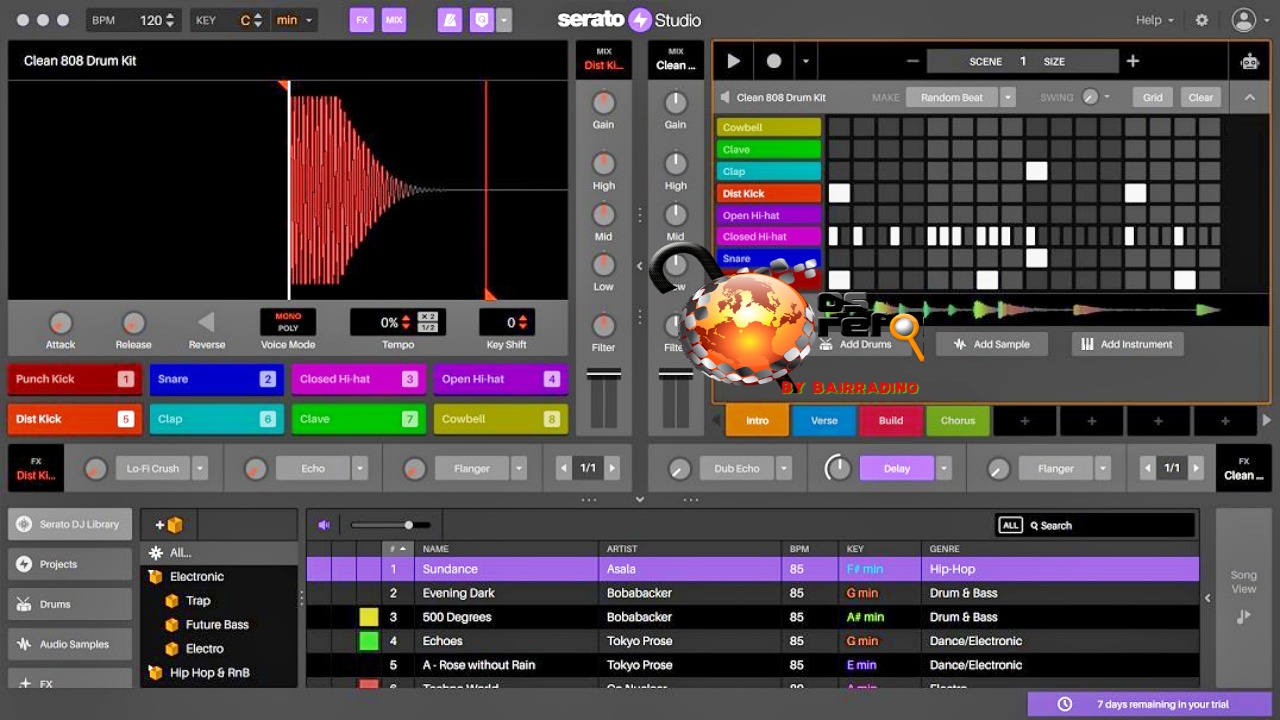Adjust the library preview volume slider
Image resolution: width=1280 pixels, height=720 pixels.
point(391,525)
